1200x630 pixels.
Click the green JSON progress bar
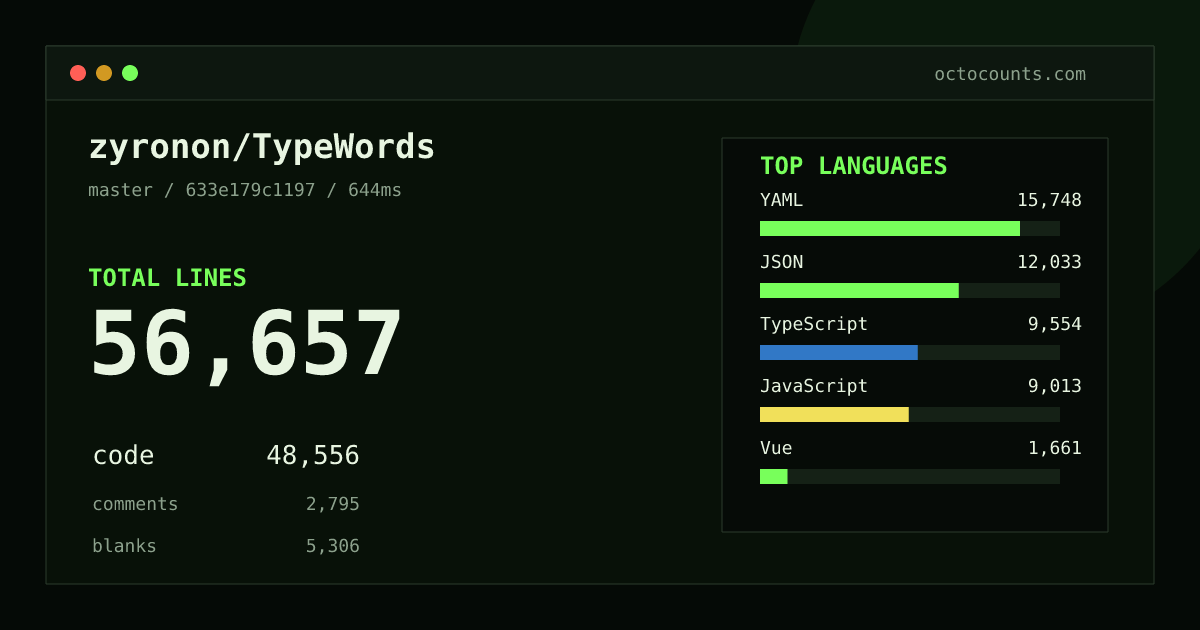(x=859, y=290)
